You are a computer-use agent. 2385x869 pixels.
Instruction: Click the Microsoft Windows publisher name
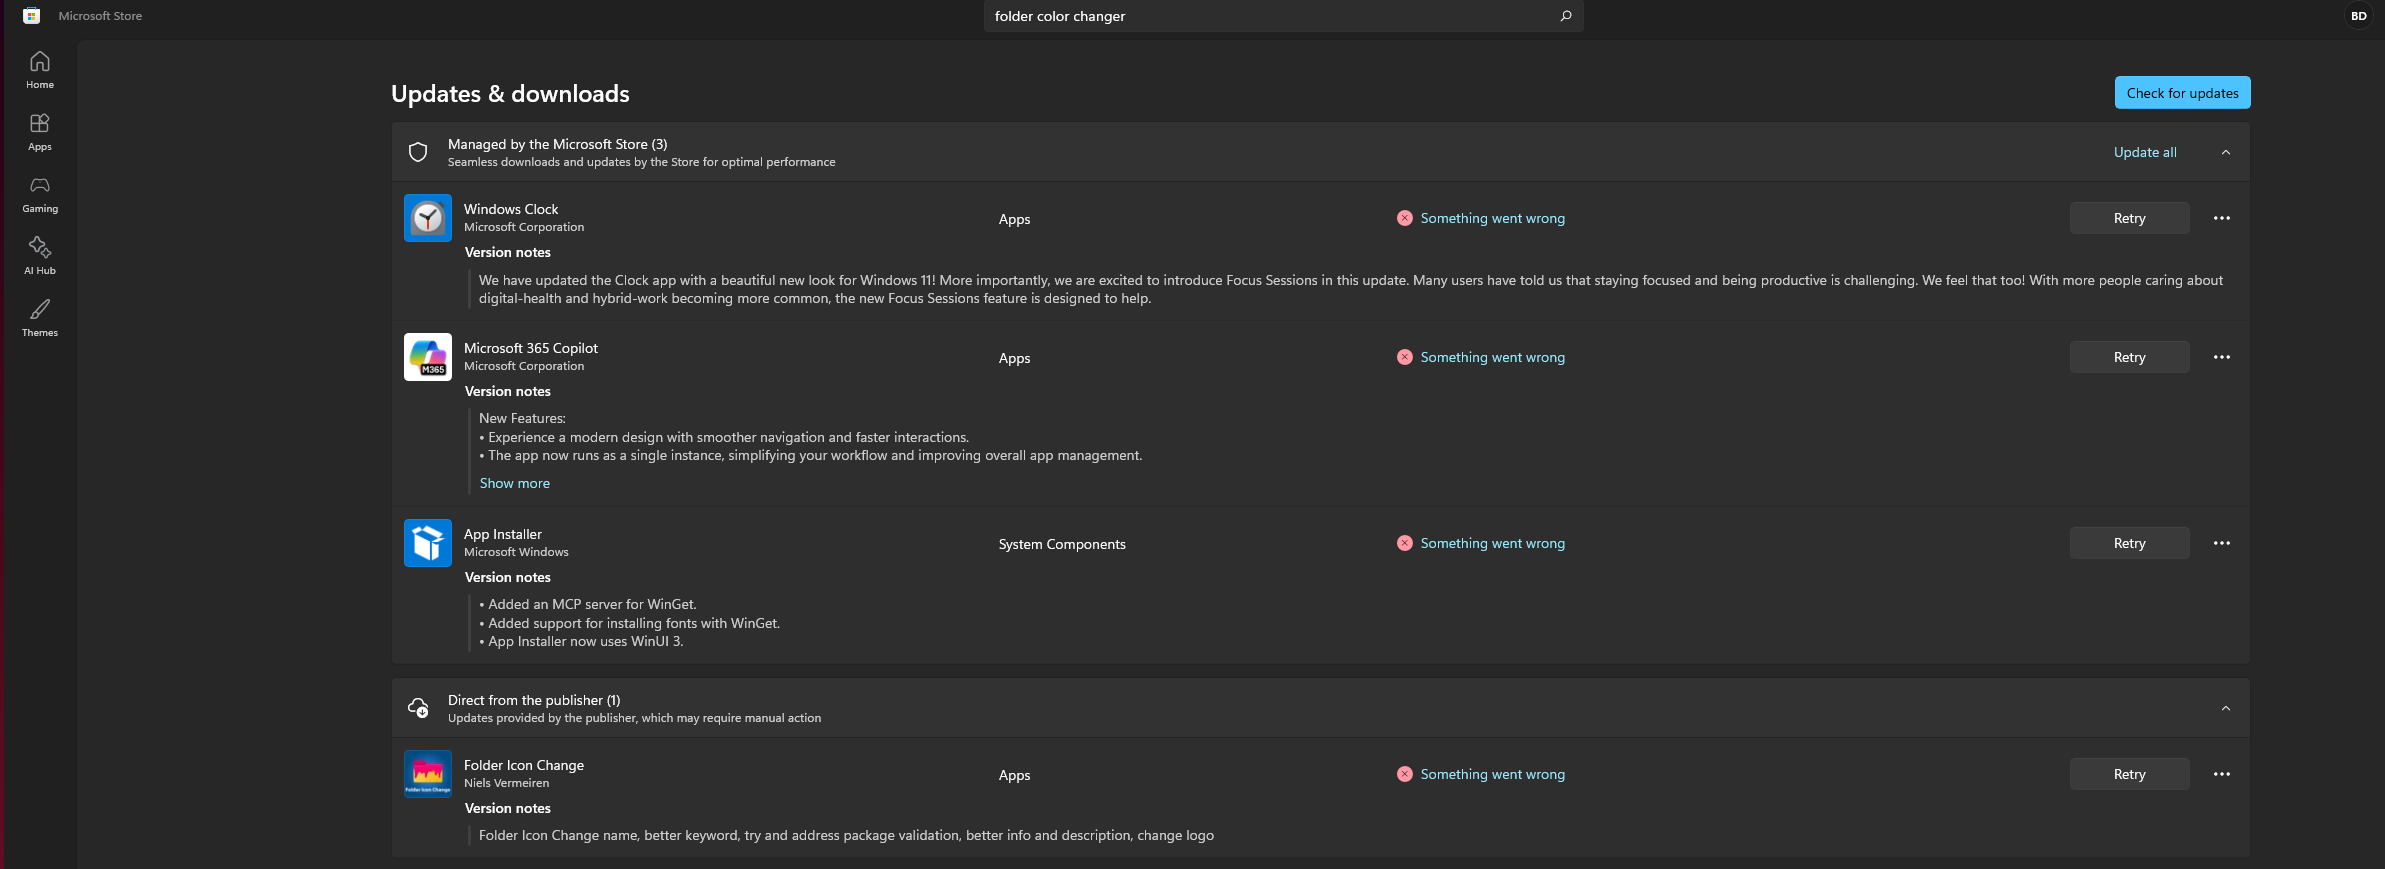516,552
